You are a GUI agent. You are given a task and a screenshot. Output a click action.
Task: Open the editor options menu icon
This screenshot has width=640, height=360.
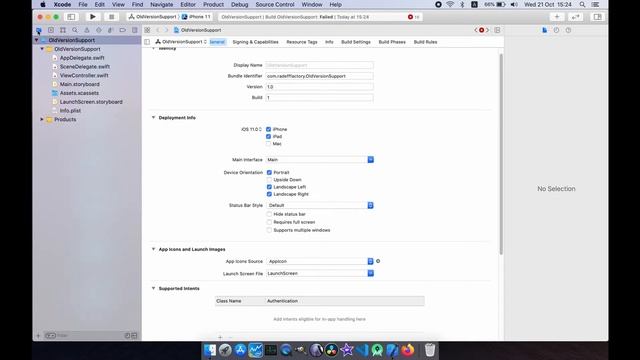pos(497,30)
